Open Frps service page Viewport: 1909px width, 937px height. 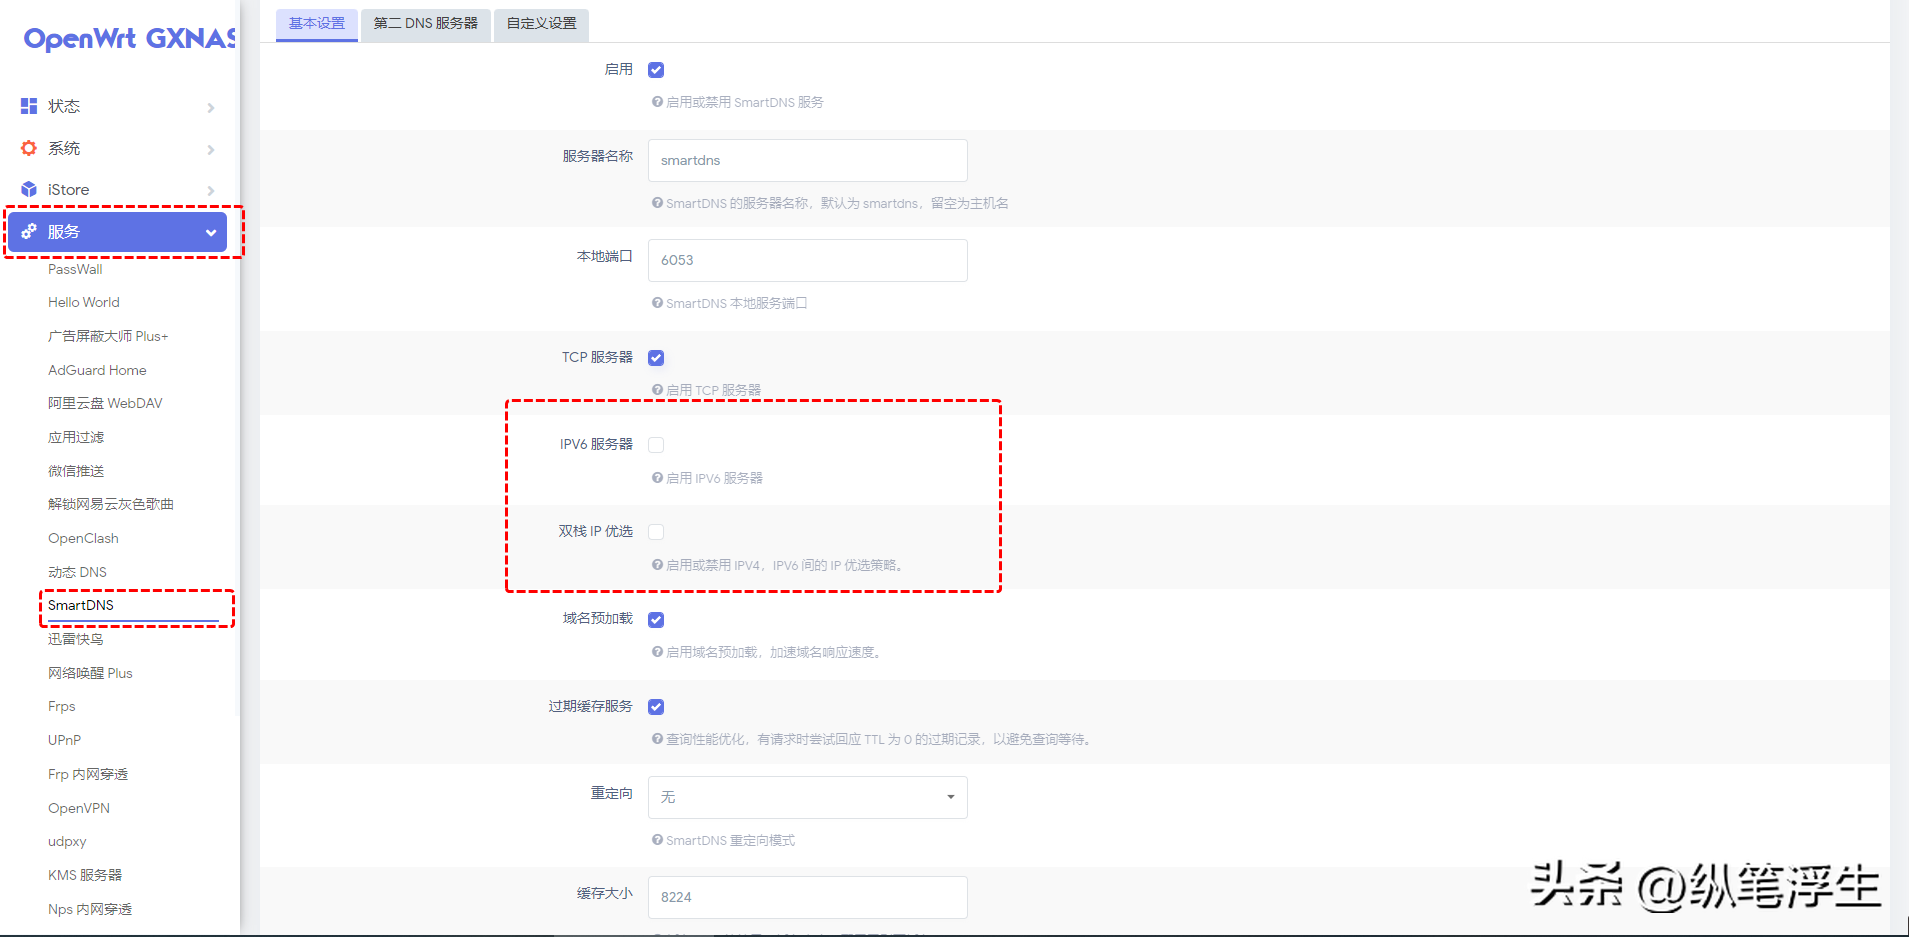click(x=62, y=706)
